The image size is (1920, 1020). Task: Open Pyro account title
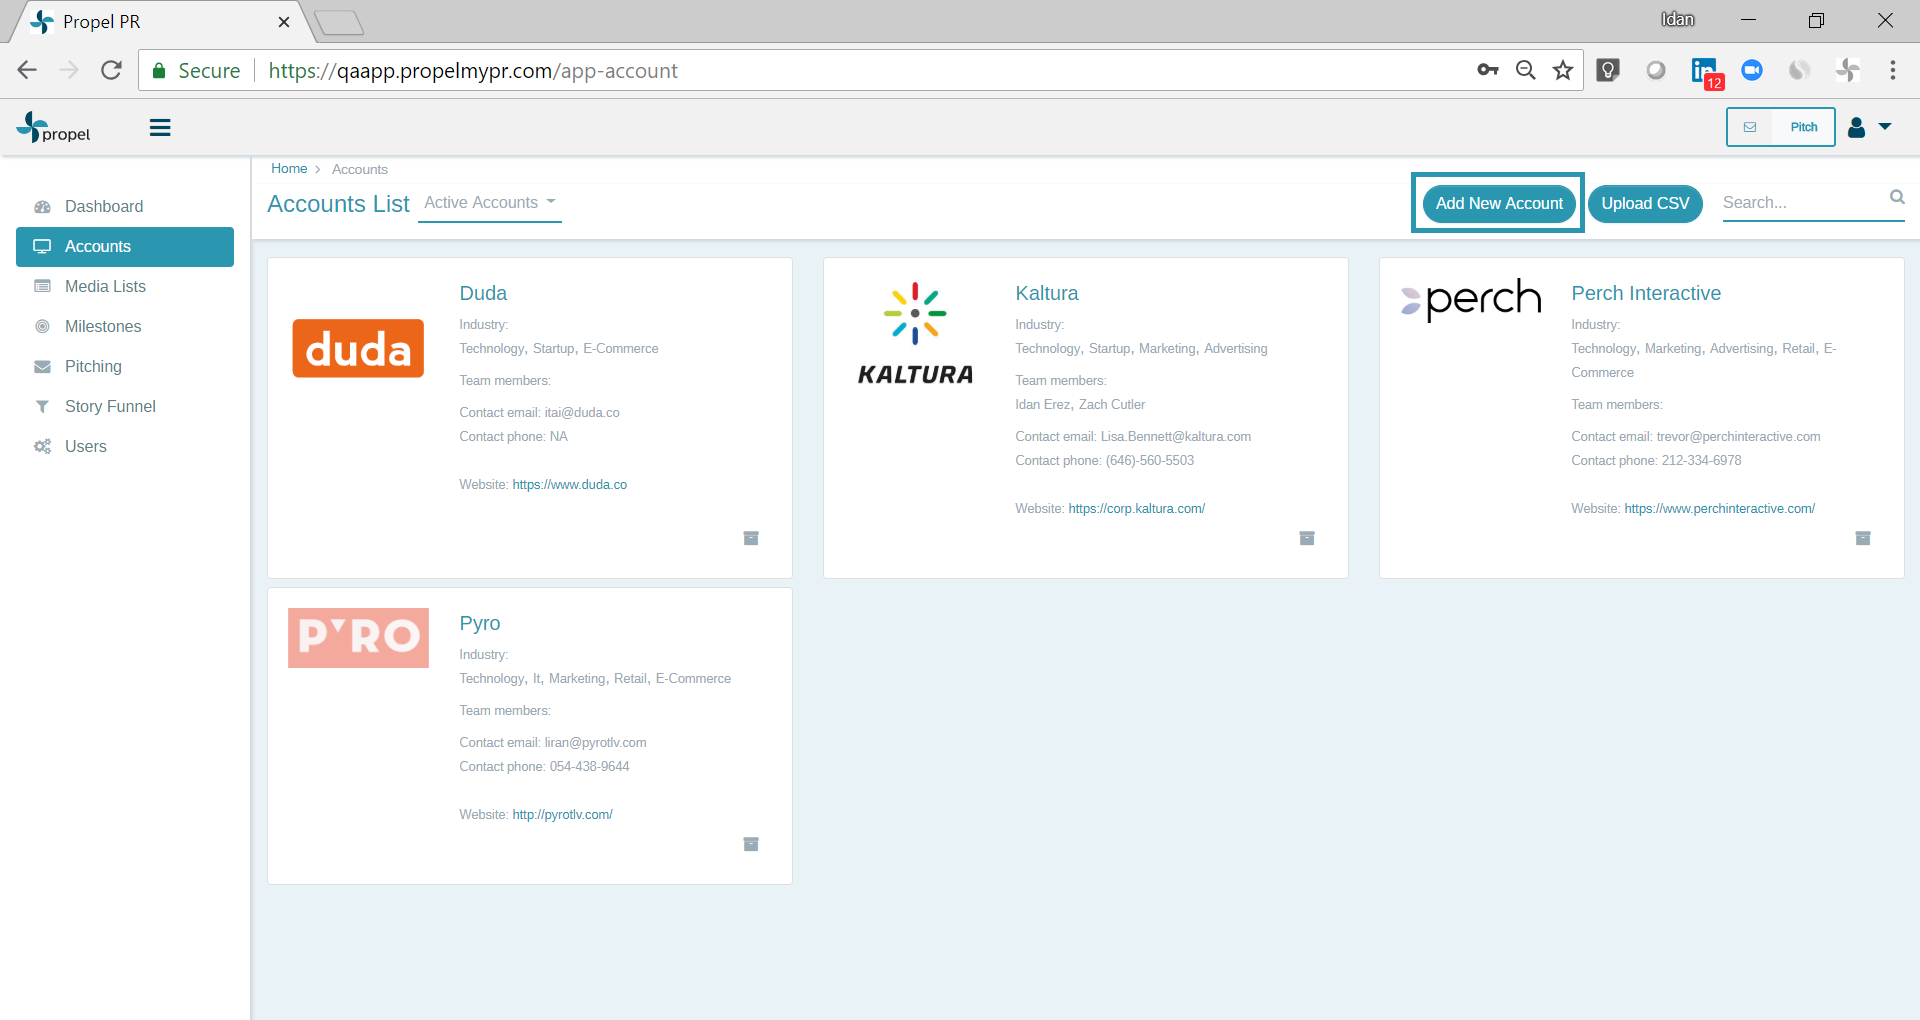tap(480, 623)
